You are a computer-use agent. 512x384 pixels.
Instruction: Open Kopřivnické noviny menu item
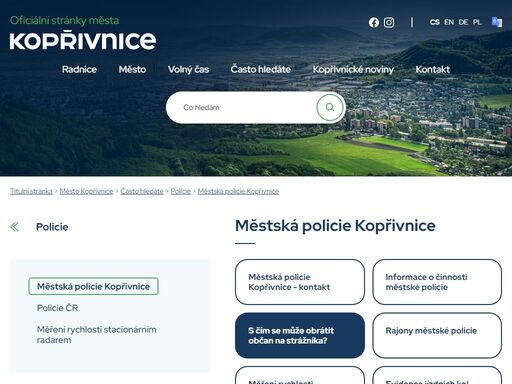point(353,69)
